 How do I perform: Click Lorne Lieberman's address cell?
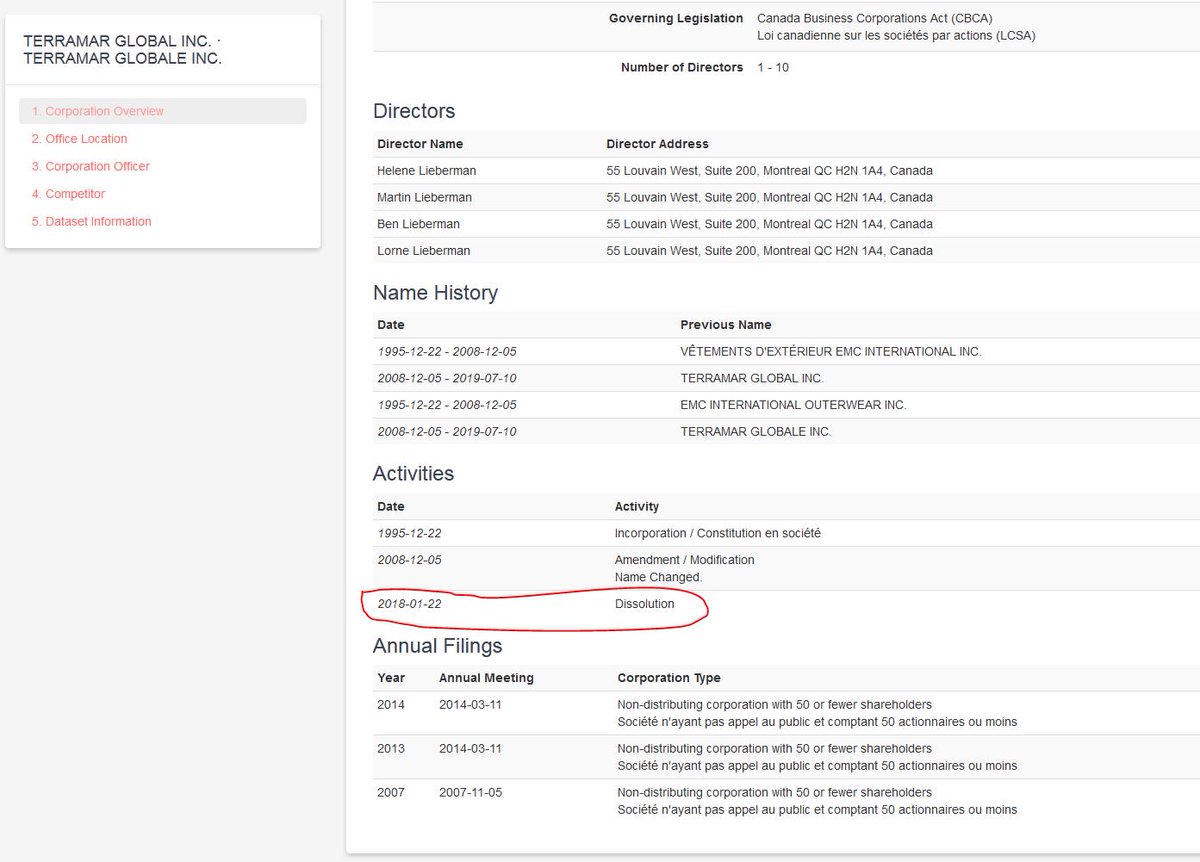769,250
